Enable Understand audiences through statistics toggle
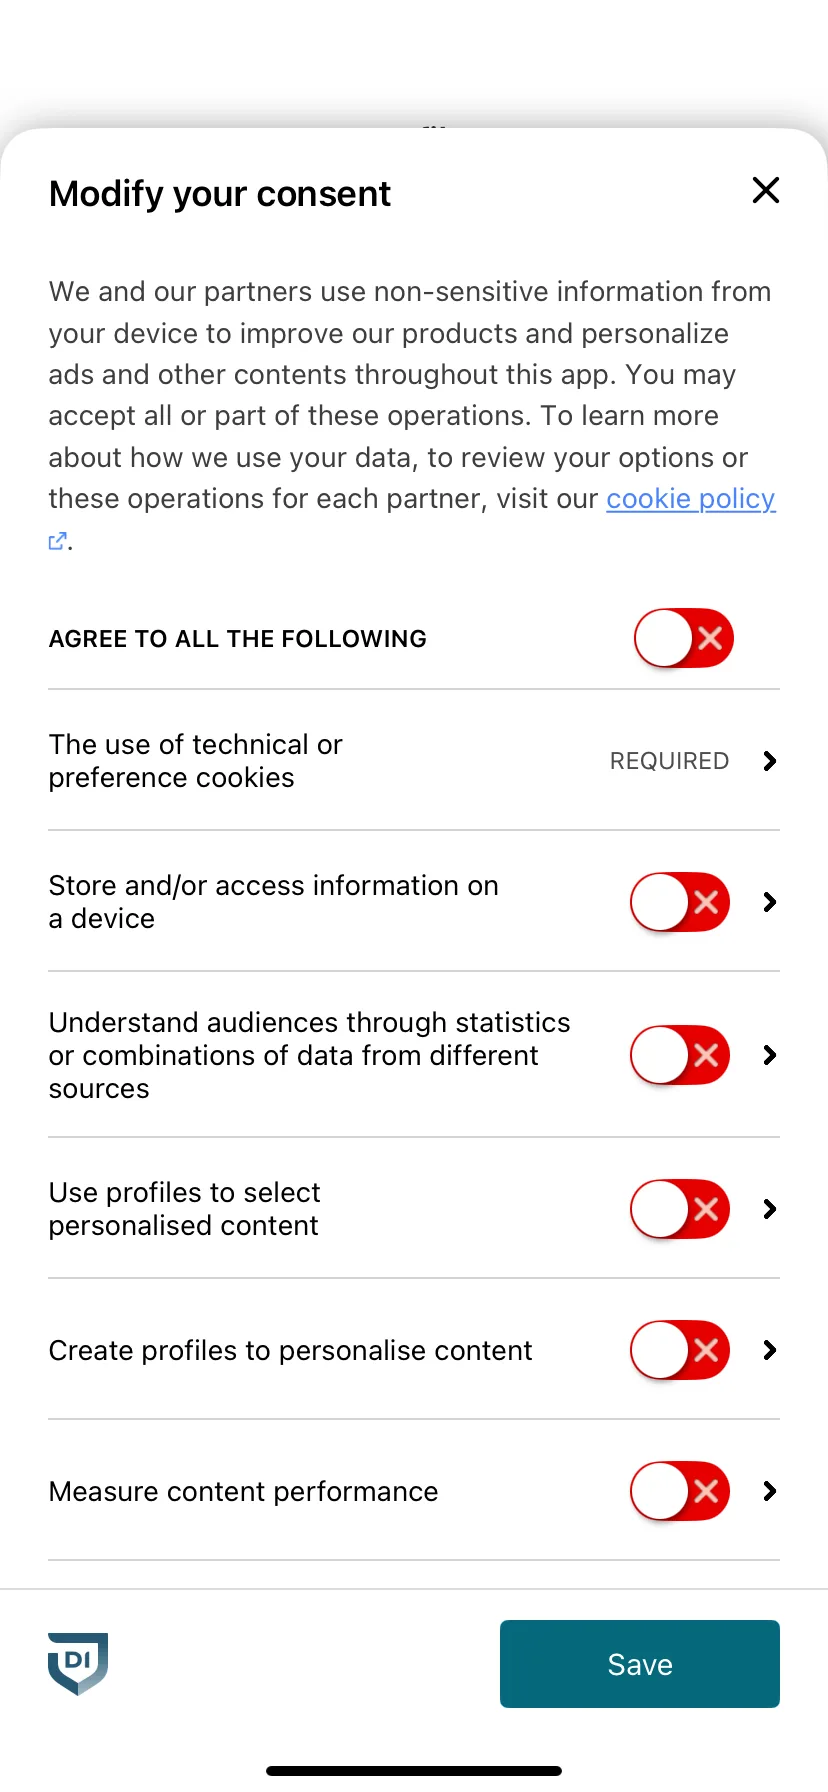The height and width of the screenshot is (1792, 828). click(x=680, y=1055)
